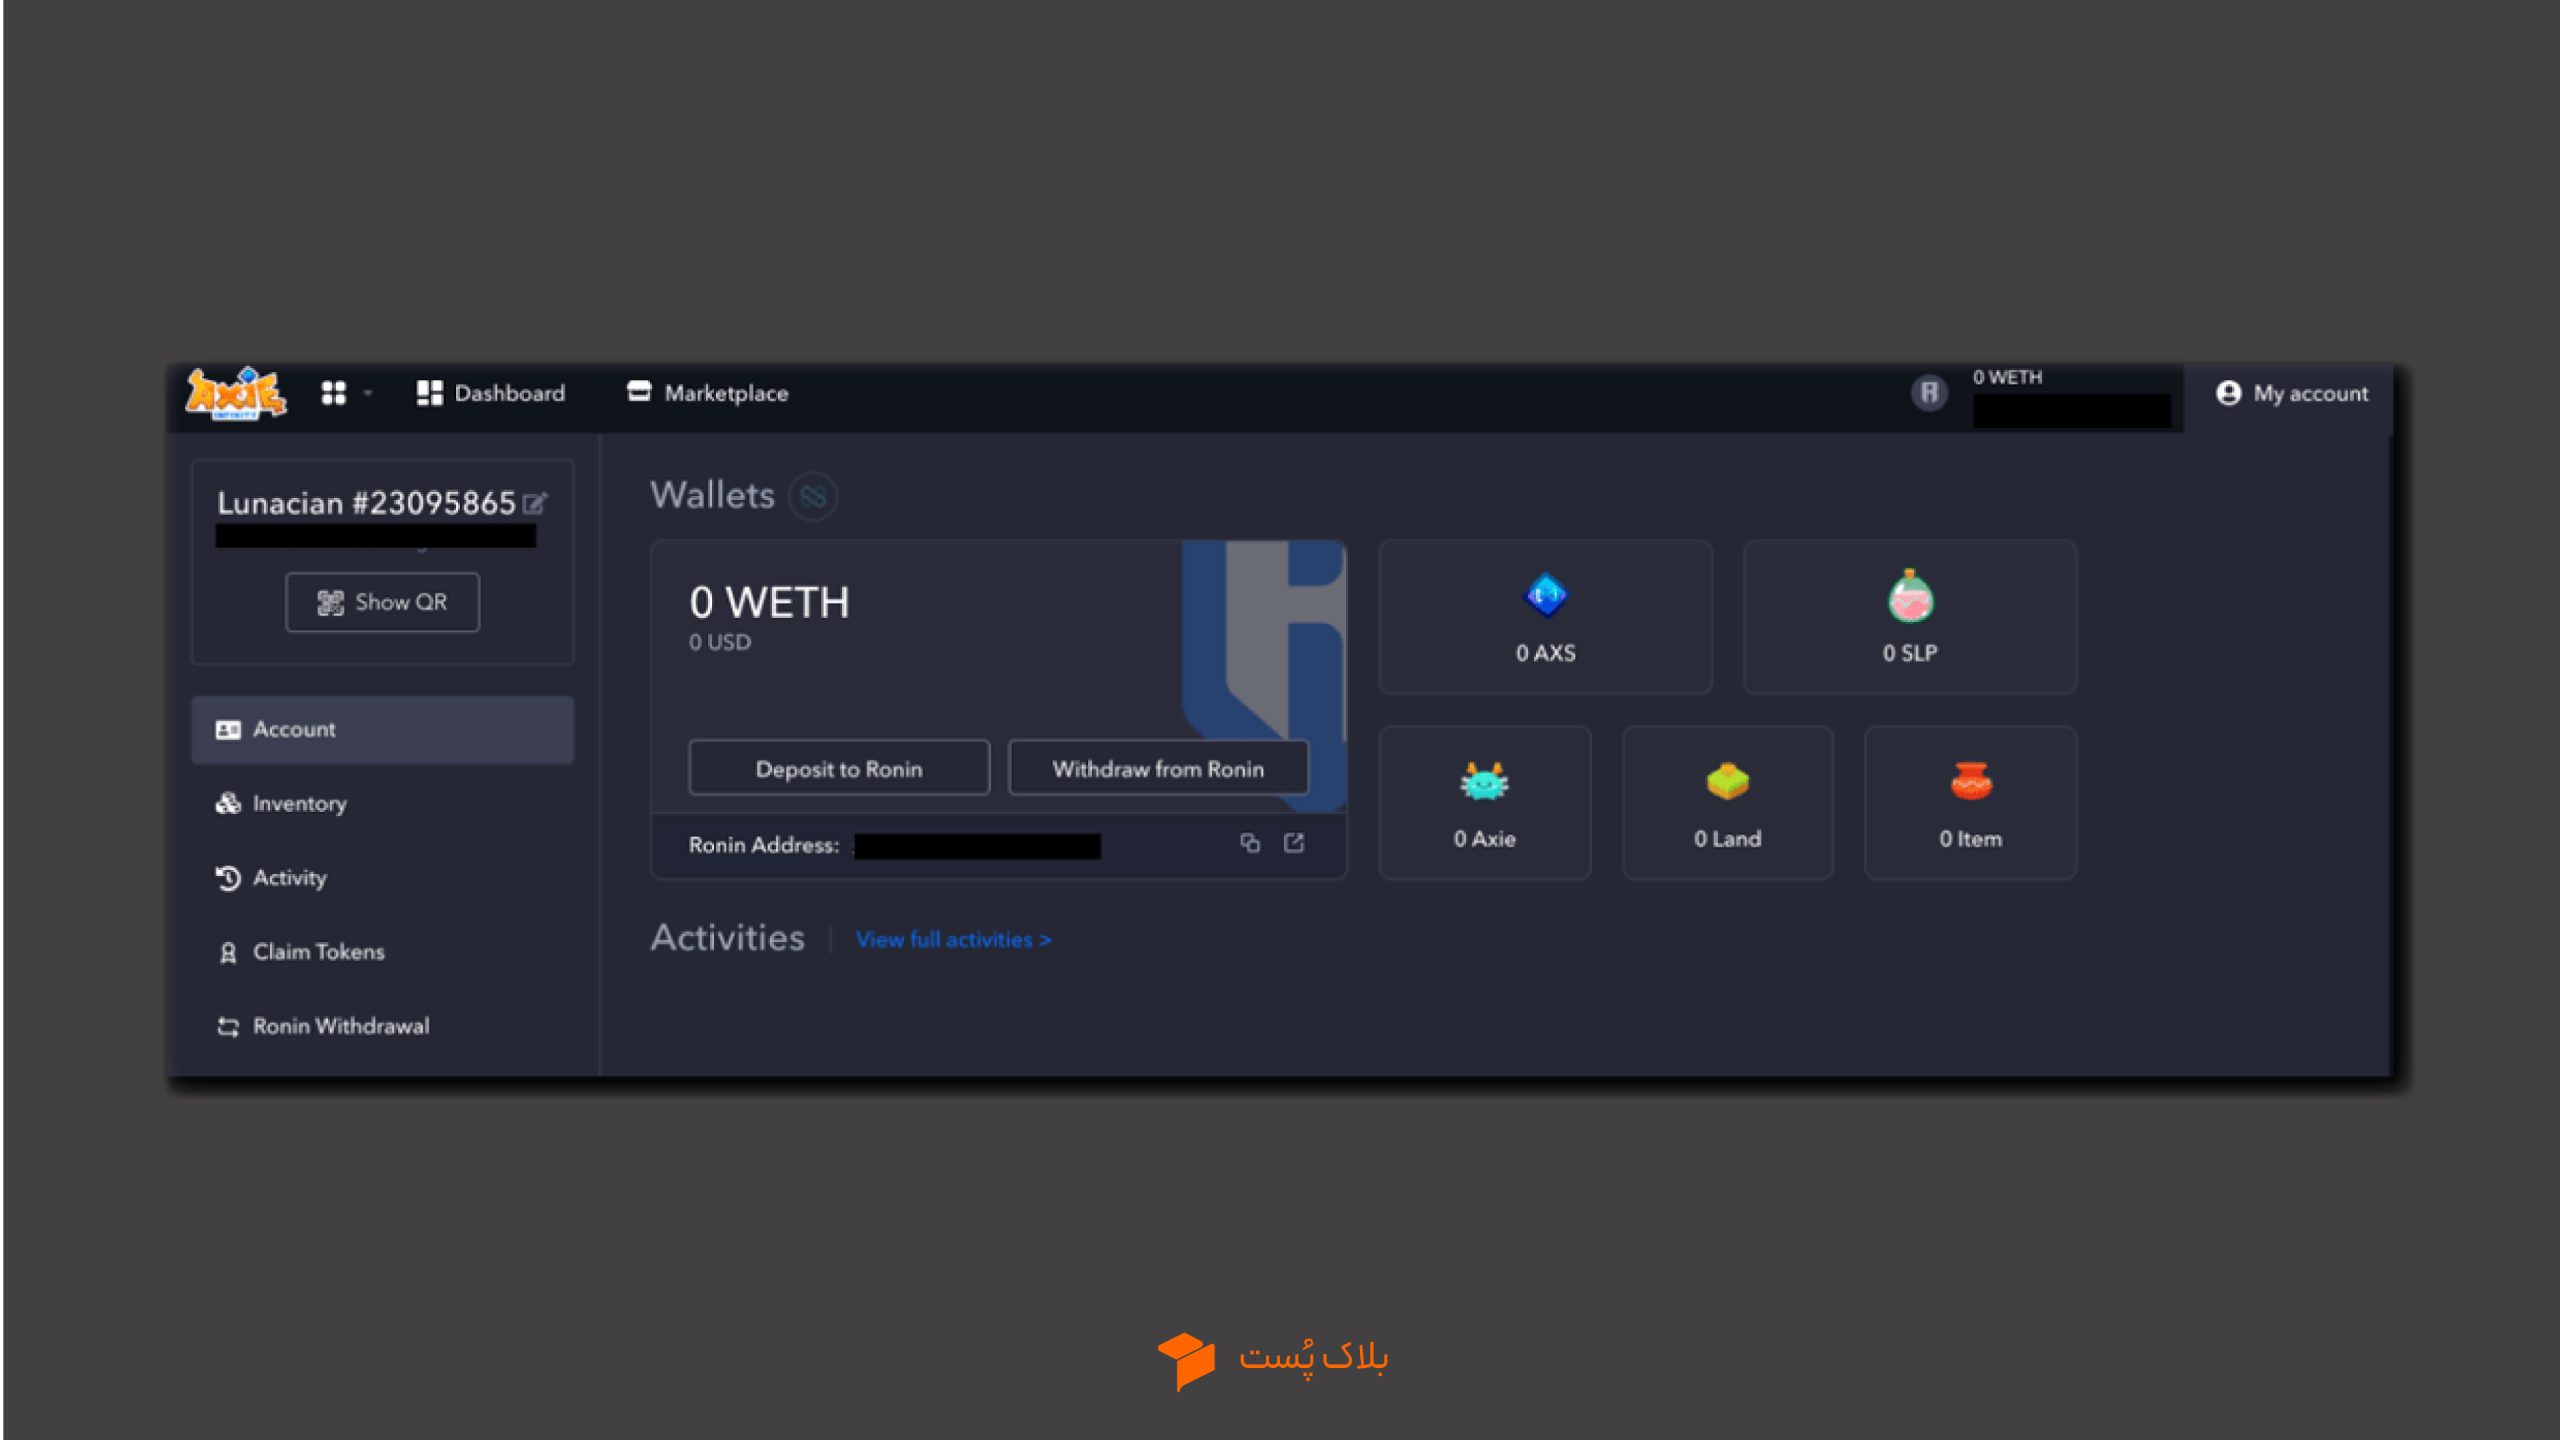This screenshot has height=1440, width=2560.
Task: Toggle wallet balance visibility next to Wallets
Action: (812, 496)
